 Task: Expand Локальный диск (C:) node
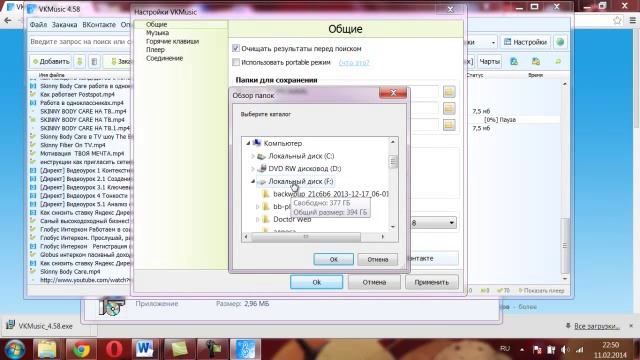click(x=253, y=156)
